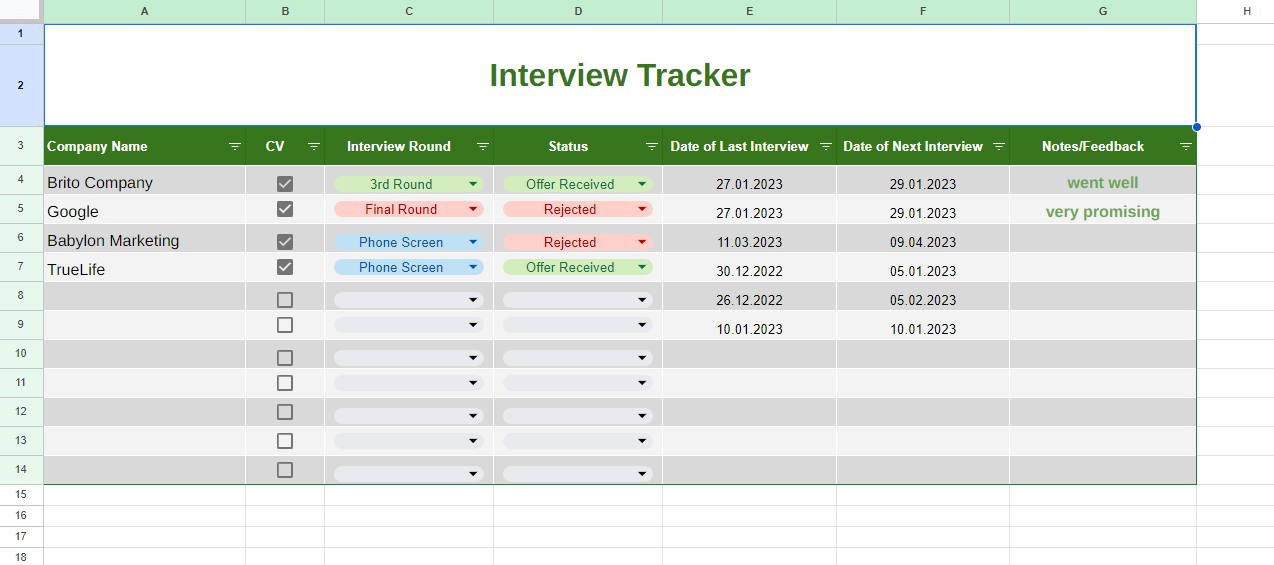Select next interview date 05.02.2023
Image resolution: width=1274 pixels, height=565 pixels.
(923, 296)
